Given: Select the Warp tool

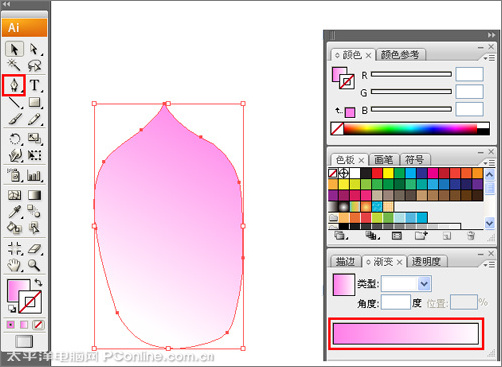Looking at the screenshot, I should (x=15, y=155).
